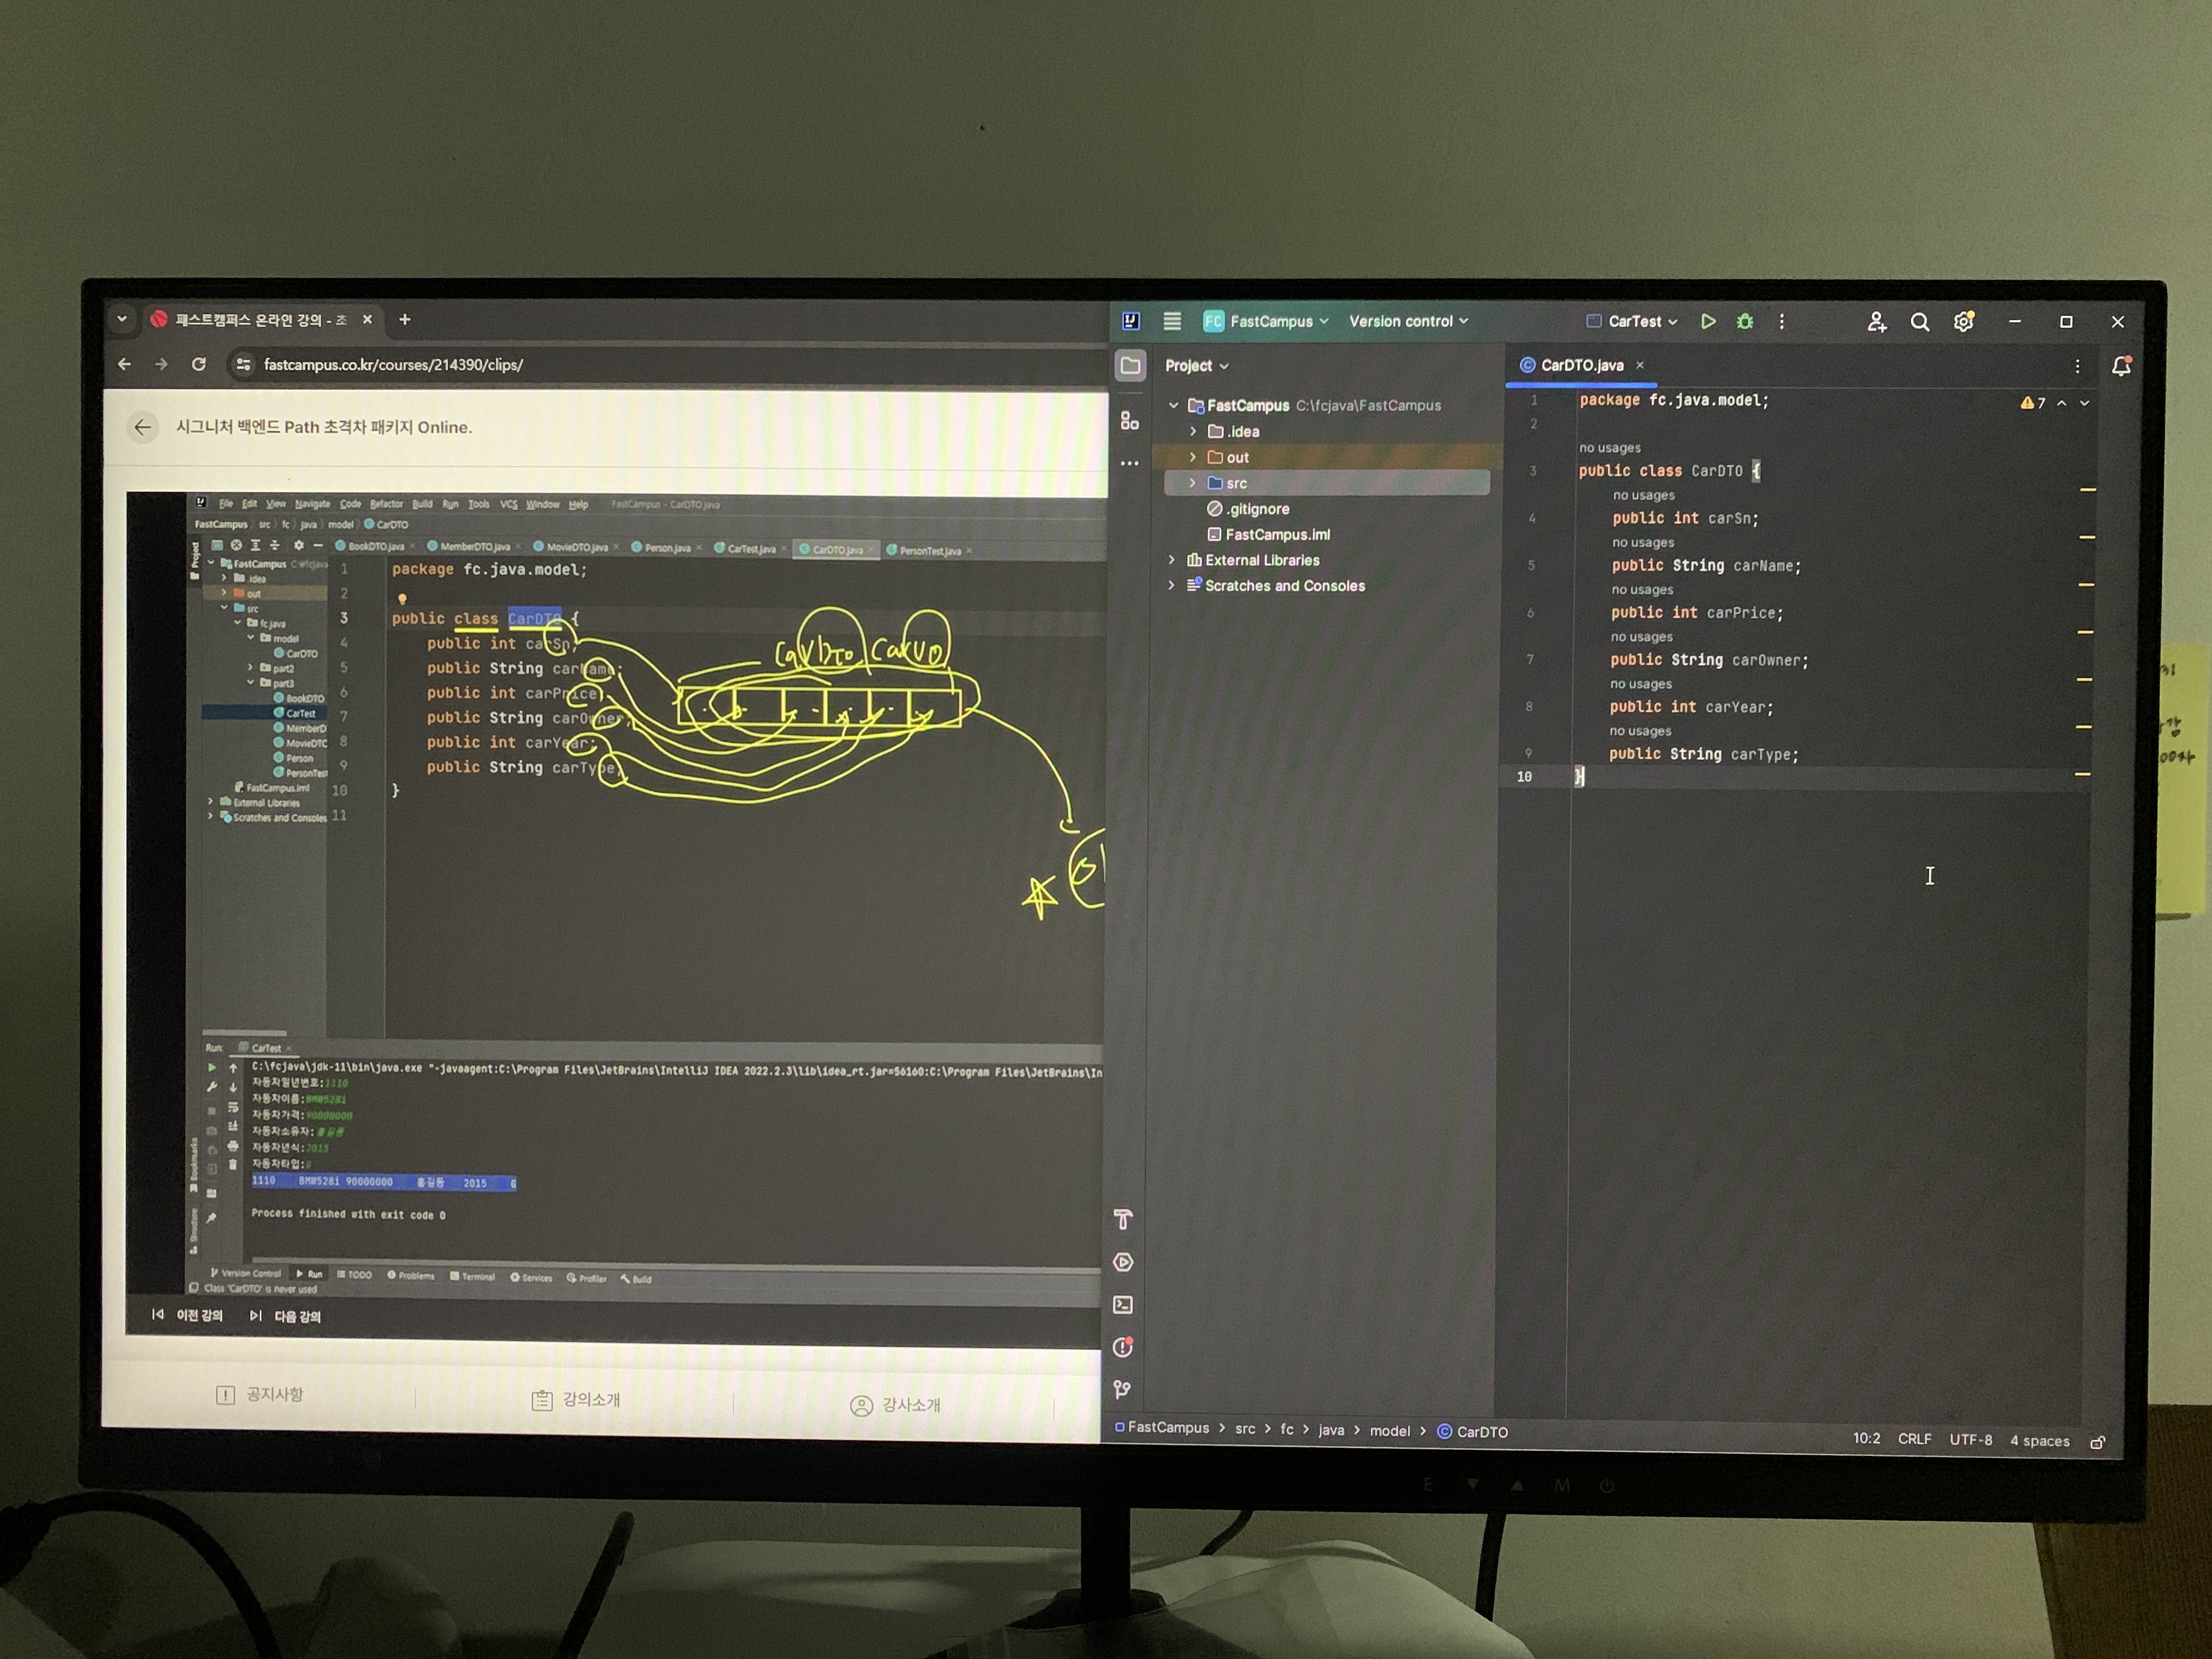Click the Debug bug icon

pos(1745,321)
